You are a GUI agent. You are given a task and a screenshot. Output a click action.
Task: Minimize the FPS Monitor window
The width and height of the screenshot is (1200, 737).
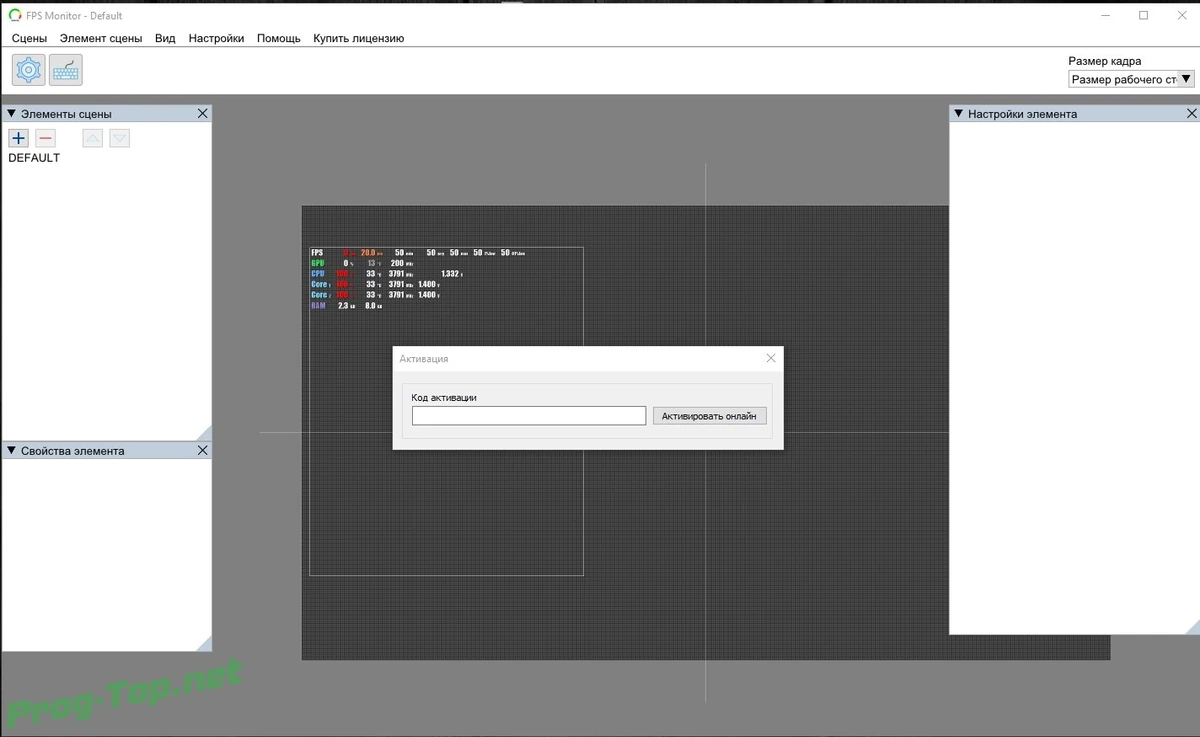pyautogui.click(x=1106, y=15)
